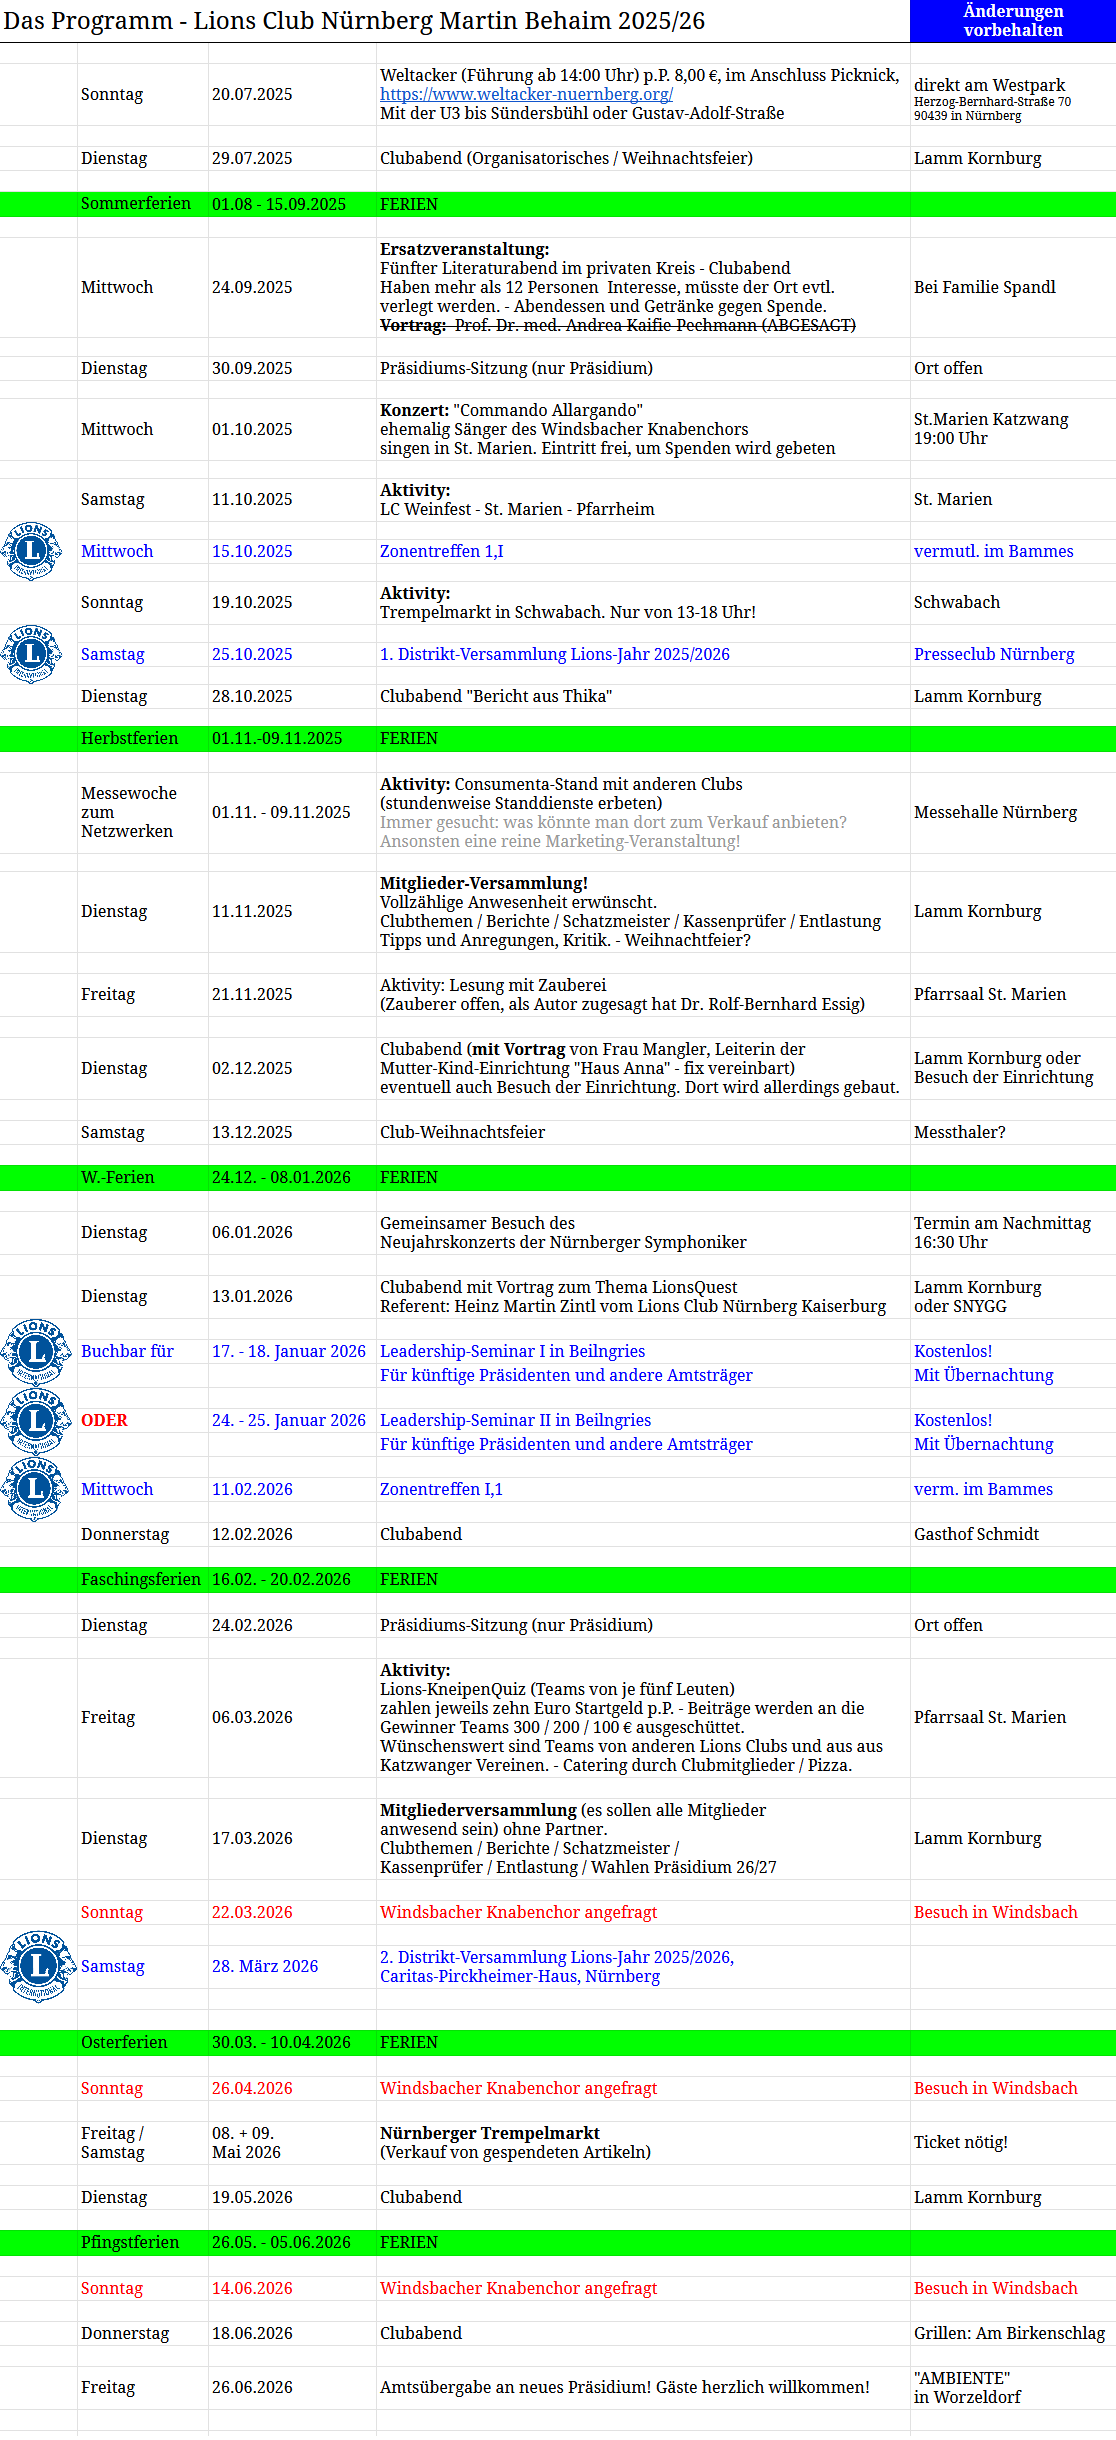Select the Herbstferien green band

coord(558,739)
